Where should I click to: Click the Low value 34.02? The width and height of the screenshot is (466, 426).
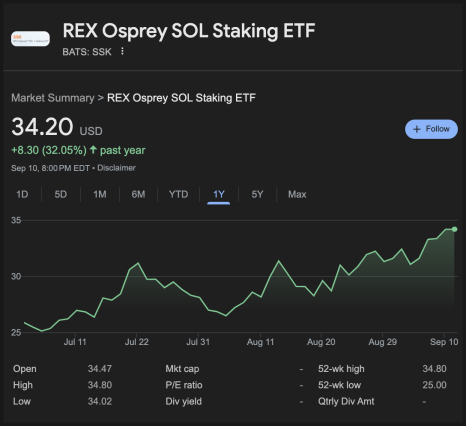[x=100, y=401]
